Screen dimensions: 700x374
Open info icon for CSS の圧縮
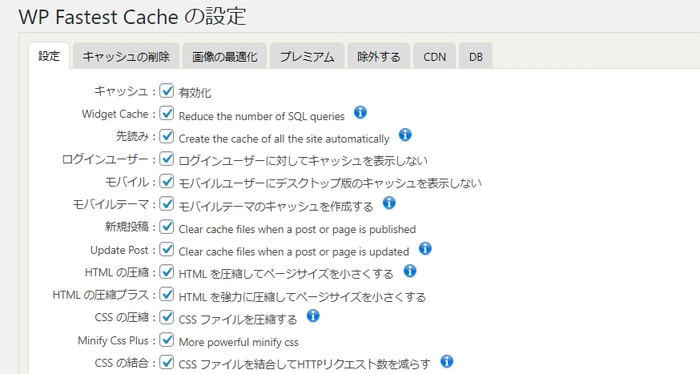(313, 316)
